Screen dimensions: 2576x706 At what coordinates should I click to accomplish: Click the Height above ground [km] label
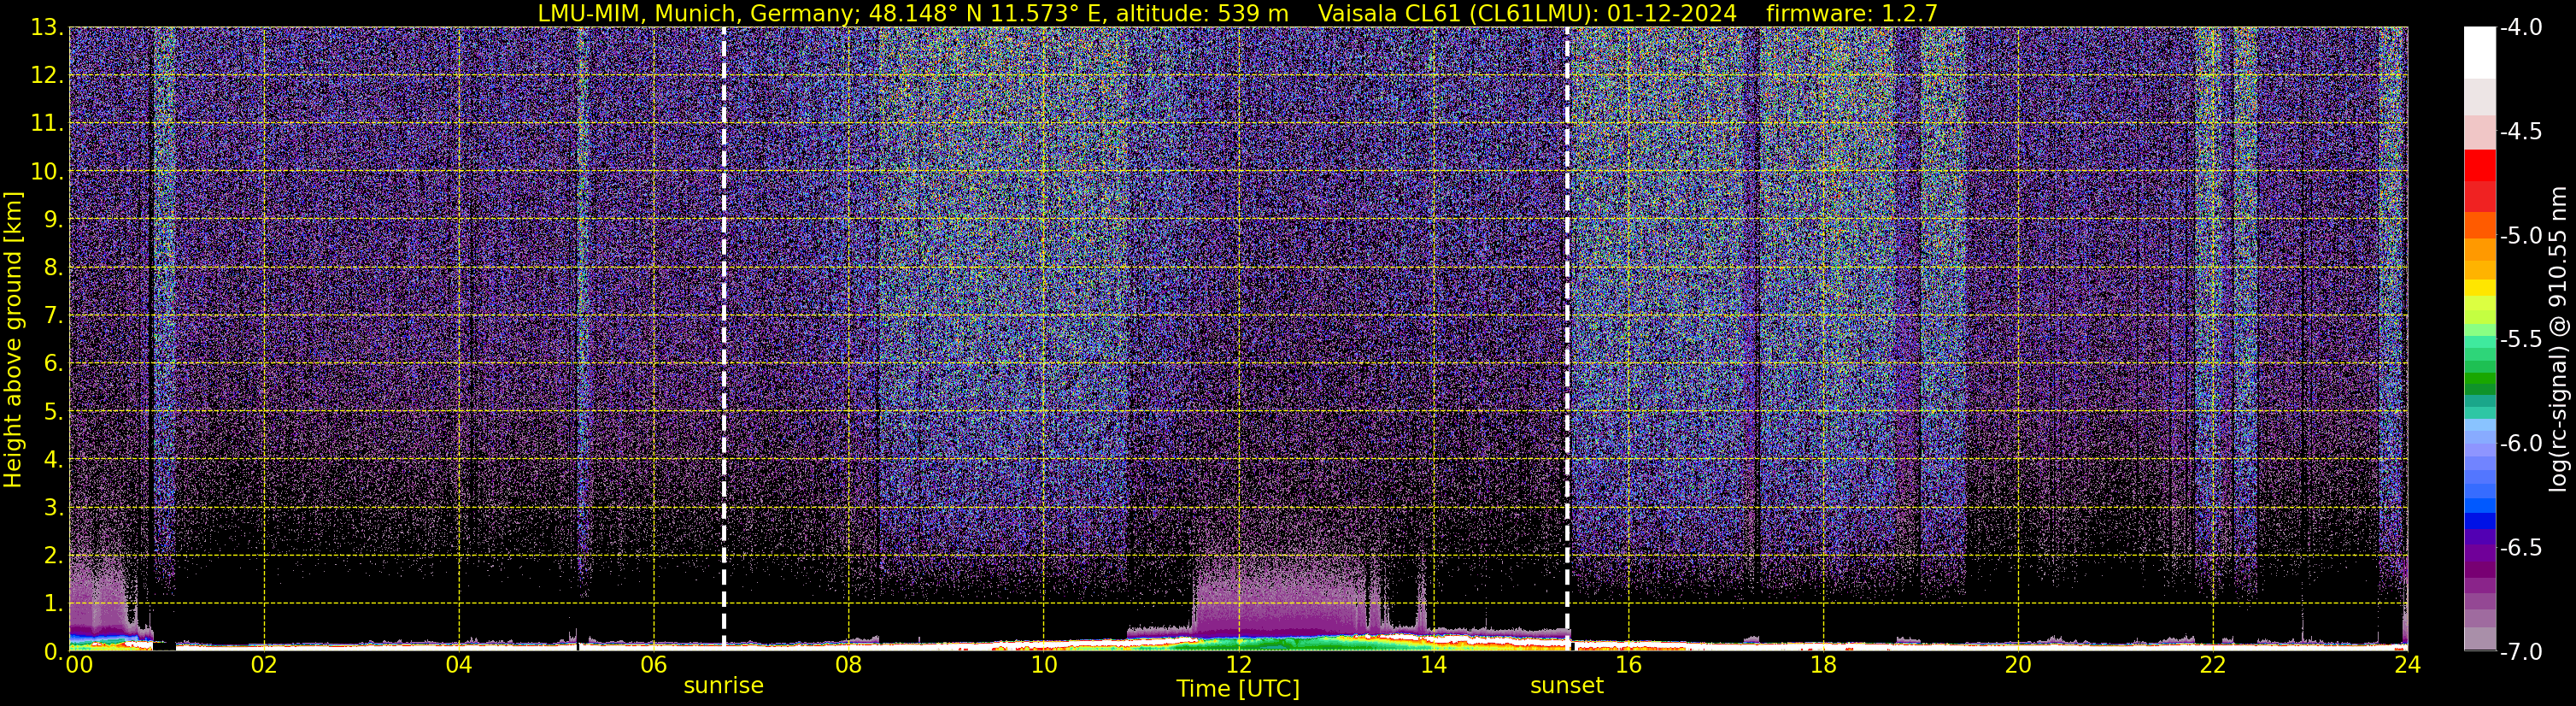pyautogui.click(x=13, y=340)
